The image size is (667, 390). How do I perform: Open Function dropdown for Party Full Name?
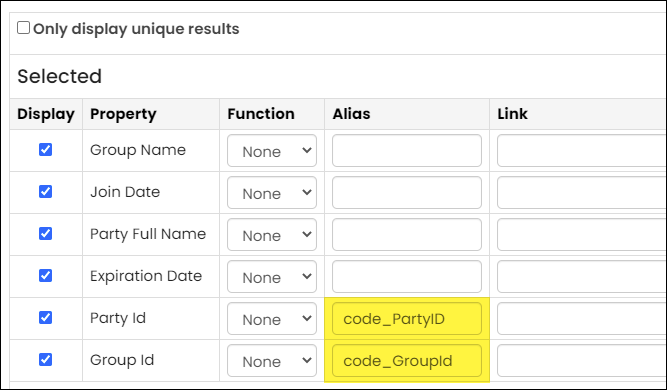[272, 234]
